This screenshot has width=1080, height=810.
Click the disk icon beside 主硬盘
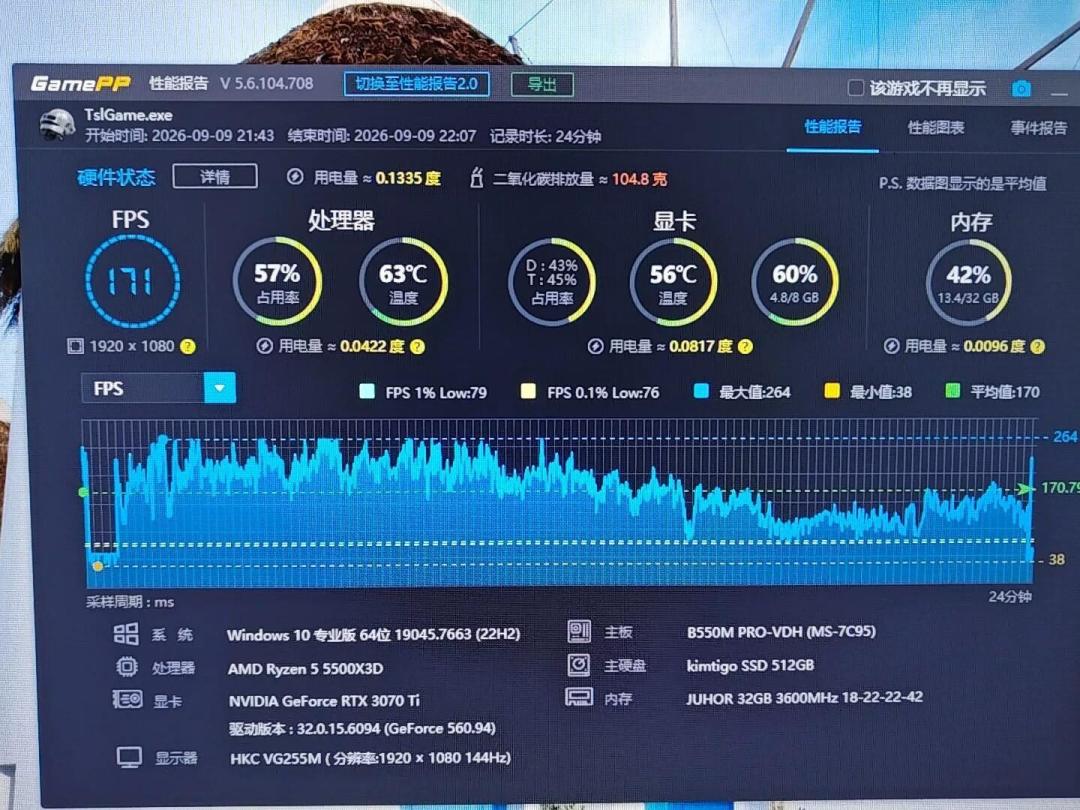click(579, 665)
